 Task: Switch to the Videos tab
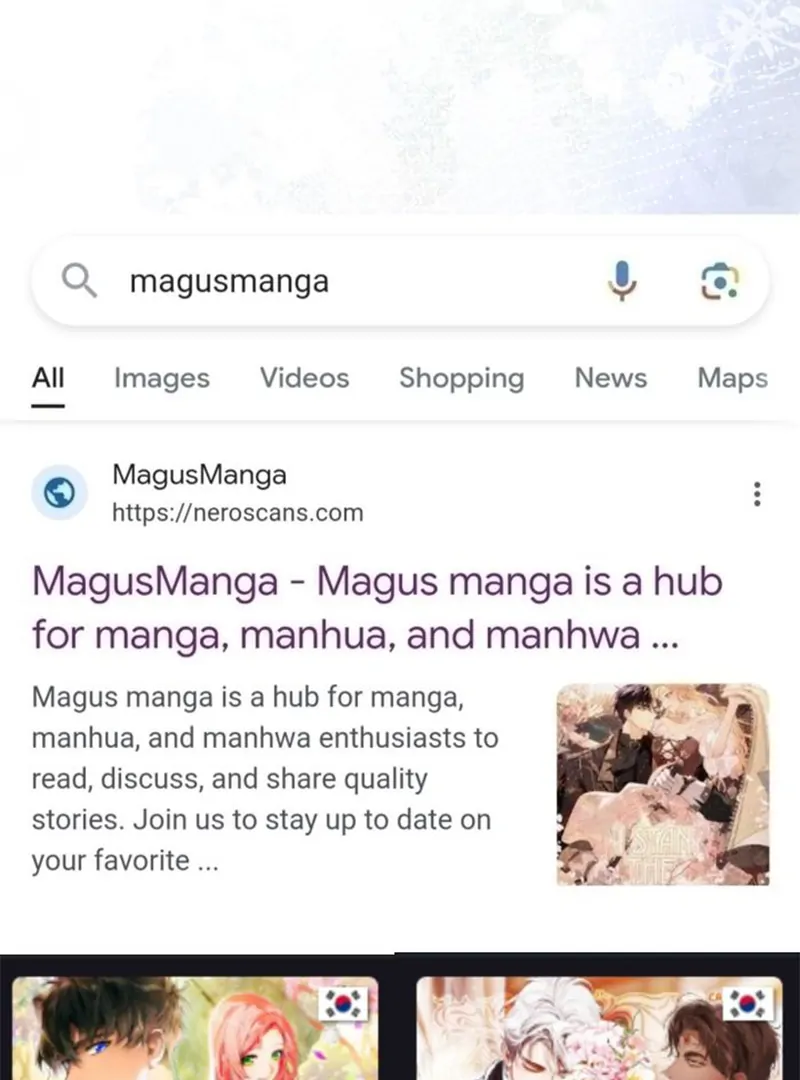pos(305,378)
